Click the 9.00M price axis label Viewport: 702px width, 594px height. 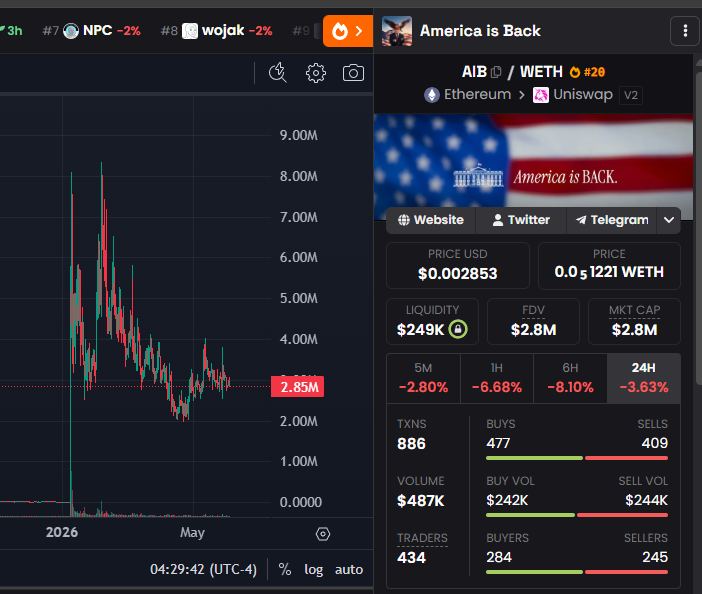(x=299, y=135)
